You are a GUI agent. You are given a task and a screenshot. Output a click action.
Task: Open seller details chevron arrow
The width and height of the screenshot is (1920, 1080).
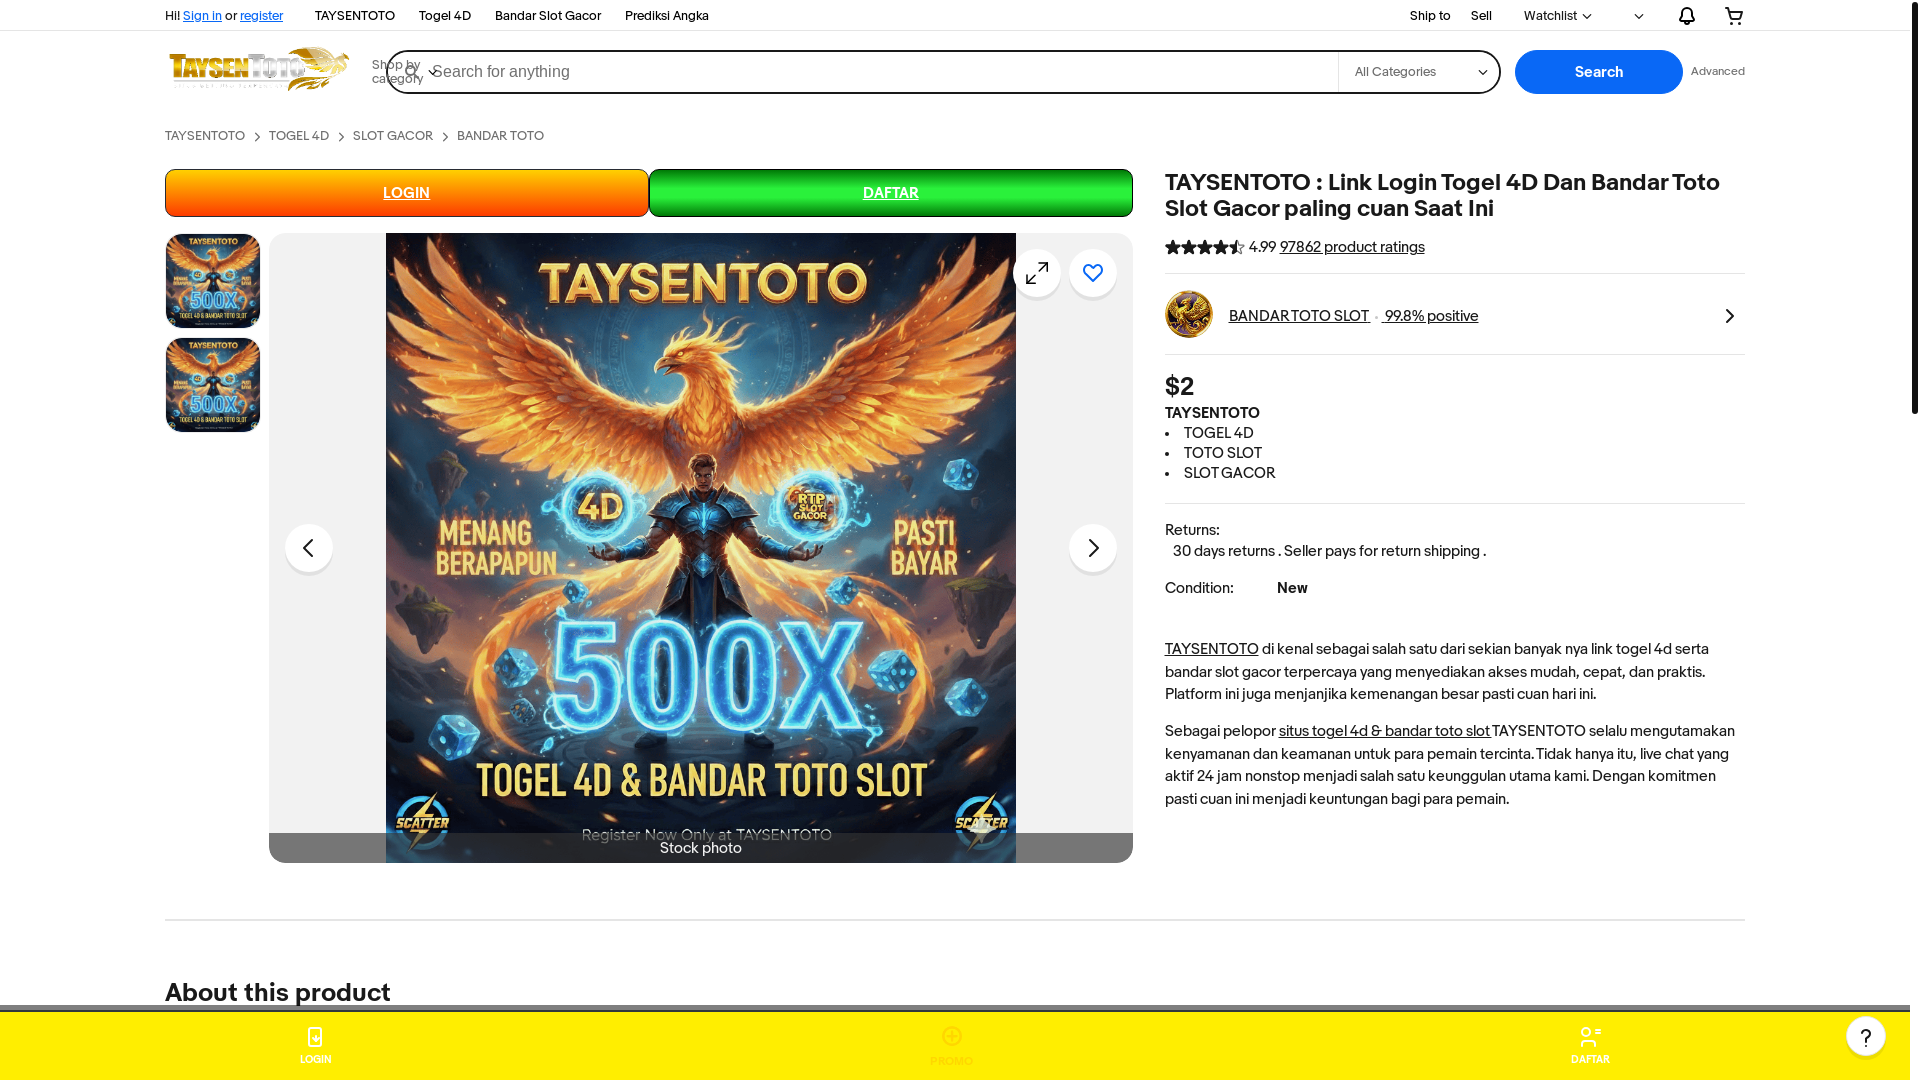(x=1730, y=316)
